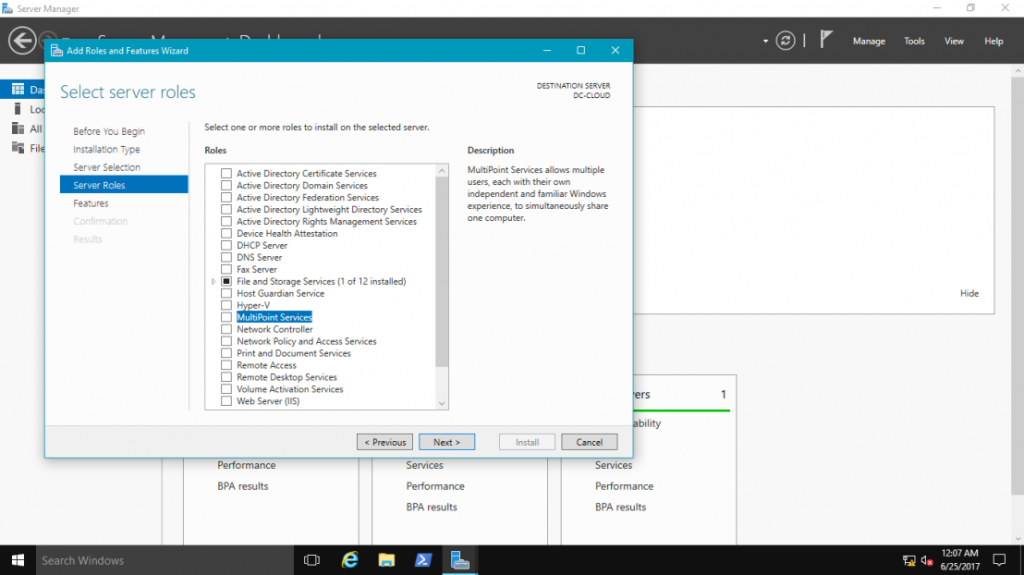This screenshot has height=575, width=1024.
Task: Check DNS Server role
Action: [226, 257]
